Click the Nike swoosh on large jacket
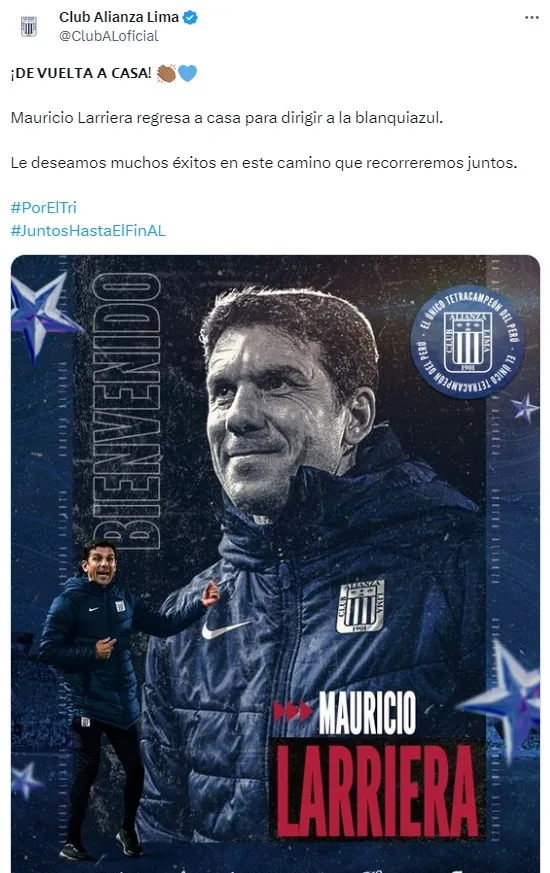Image resolution: width=550 pixels, height=873 pixels. [x=225, y=630]
